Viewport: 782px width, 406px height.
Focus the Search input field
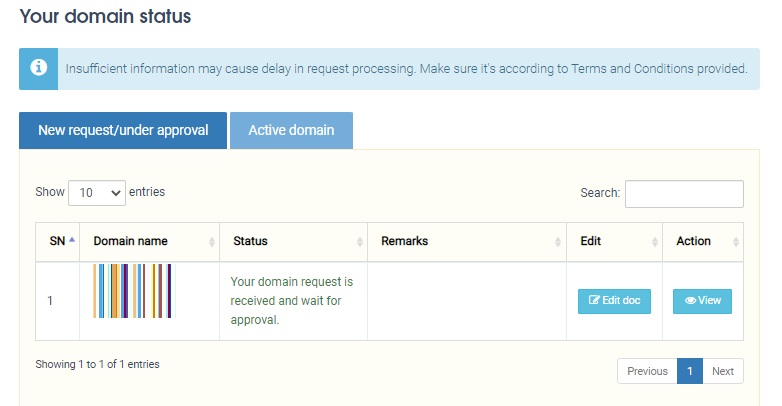tap(684, 193)
